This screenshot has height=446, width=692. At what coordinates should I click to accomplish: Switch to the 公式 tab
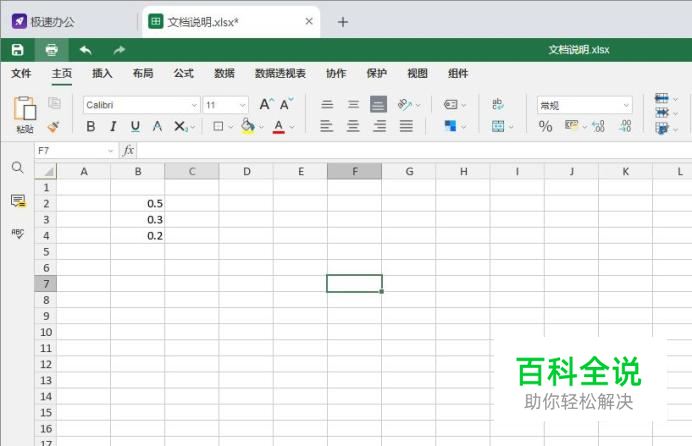pyautogui.click(x=183, y=73)
